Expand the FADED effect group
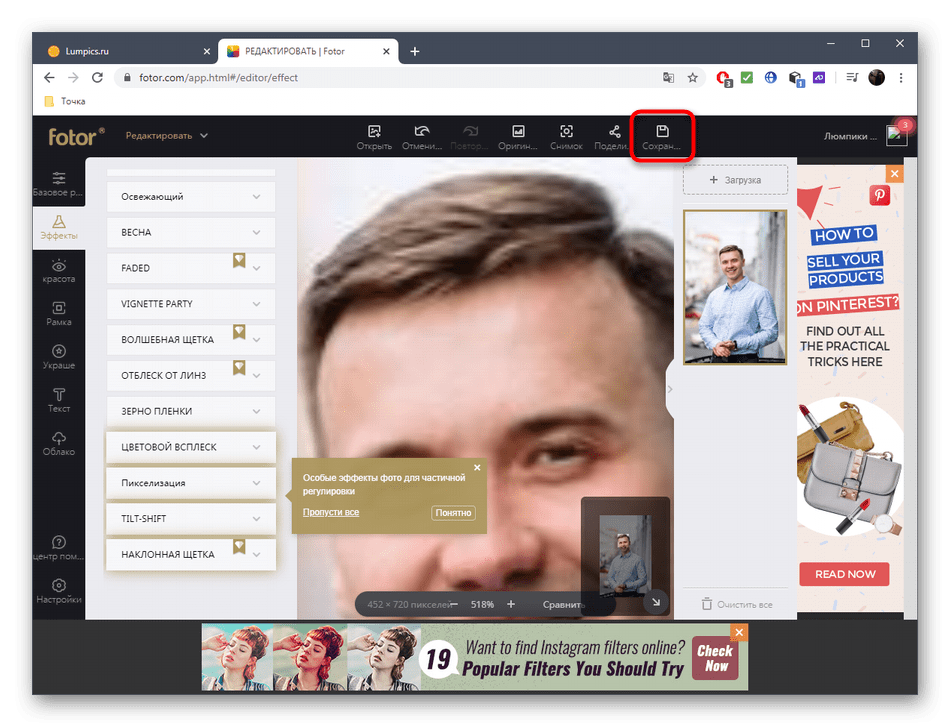Viewport: 950px width, 727px height. pyautogui.click(x=191, y=268)
